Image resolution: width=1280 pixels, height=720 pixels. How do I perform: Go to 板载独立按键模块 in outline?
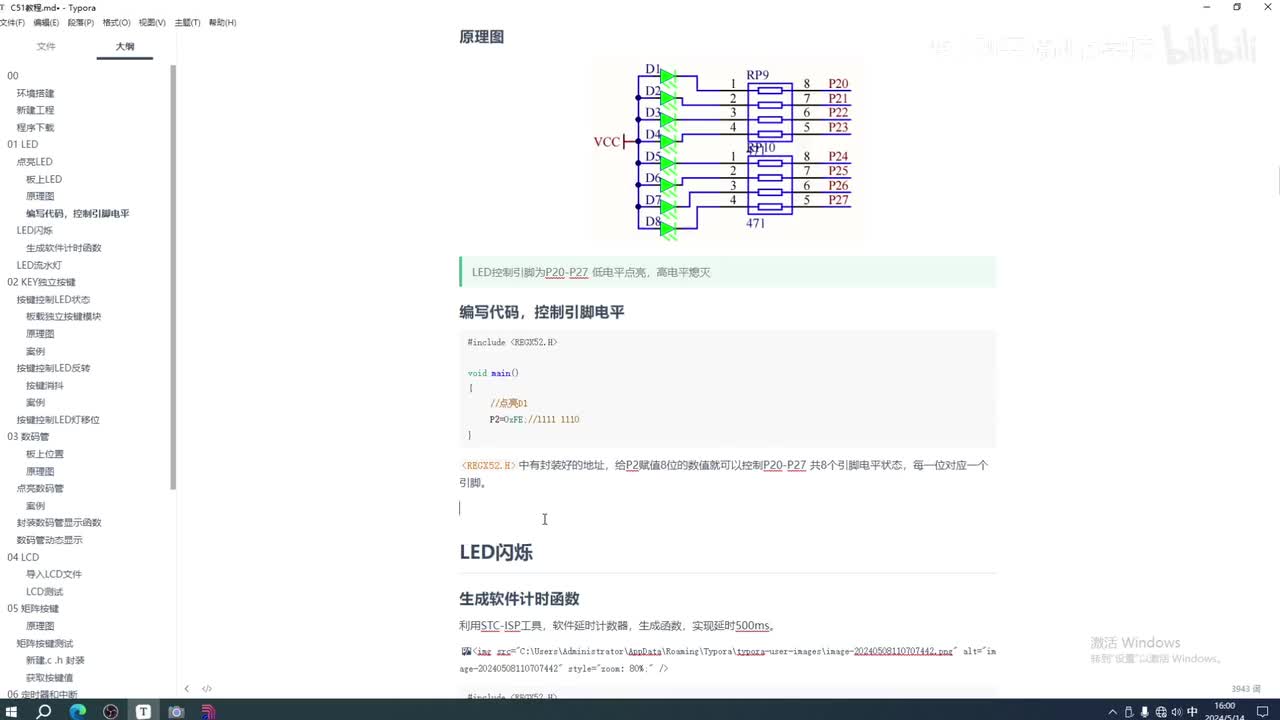click(64, 316)
